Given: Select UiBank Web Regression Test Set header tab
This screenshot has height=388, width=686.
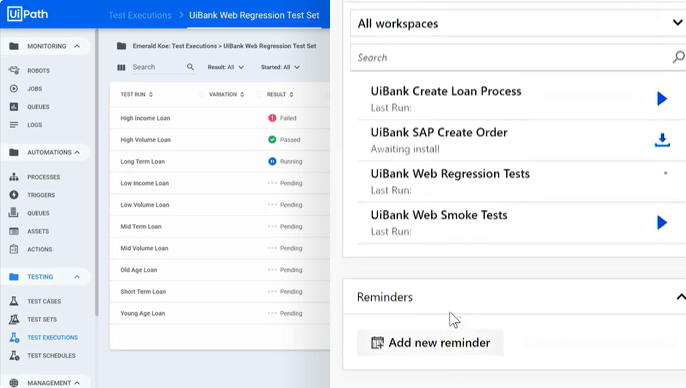Looking at the screenshot, I should (254, 15).
